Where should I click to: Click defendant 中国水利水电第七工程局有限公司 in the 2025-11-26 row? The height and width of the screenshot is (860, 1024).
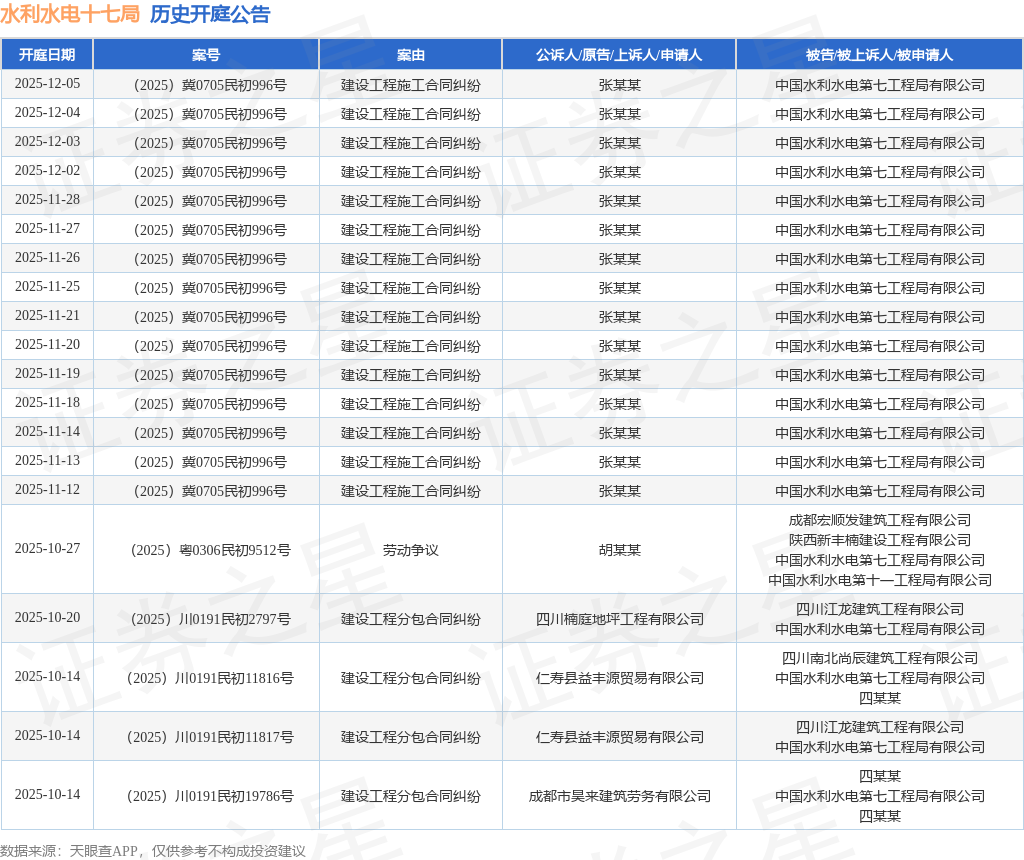[880, 259]
